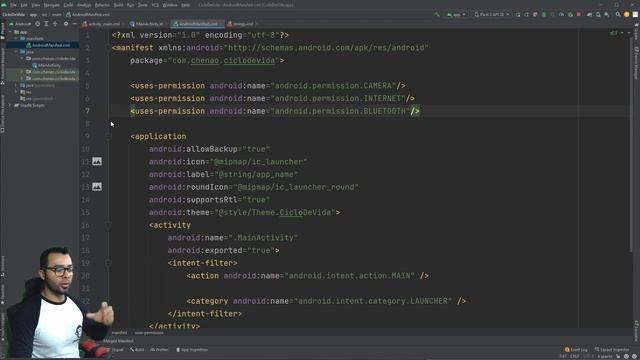Open the Window menu
The width and height of the screenshot is (640, 360).
(170, 5)
